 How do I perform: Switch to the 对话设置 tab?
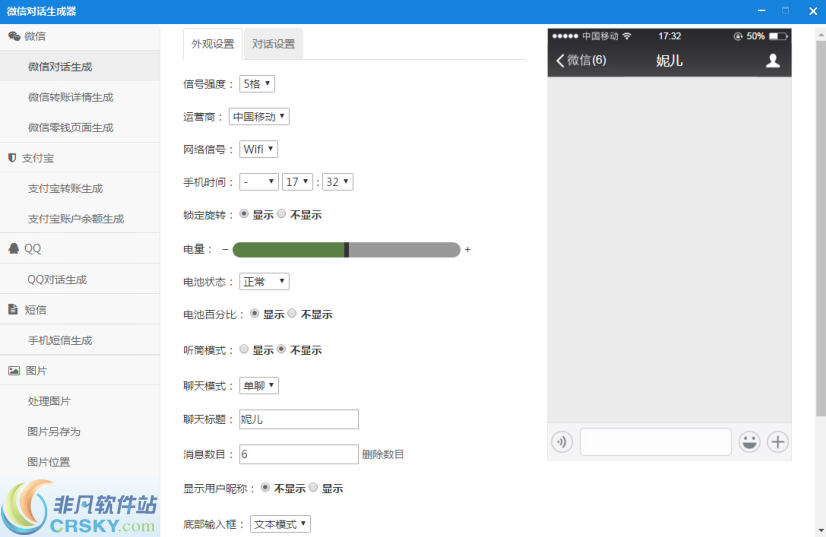tap(273, 44)
